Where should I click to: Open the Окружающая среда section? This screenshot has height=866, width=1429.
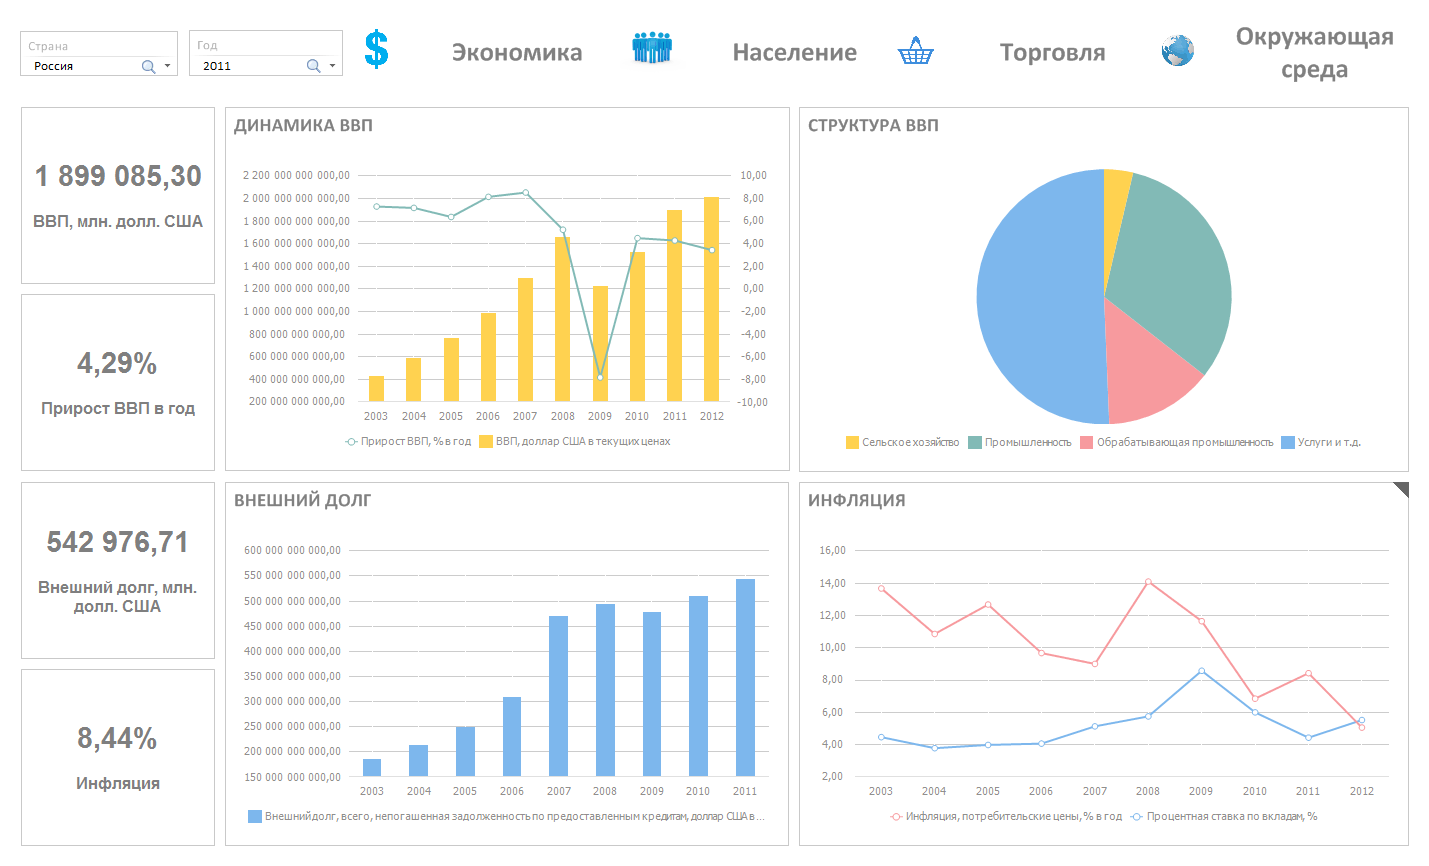pos(1314,53)
